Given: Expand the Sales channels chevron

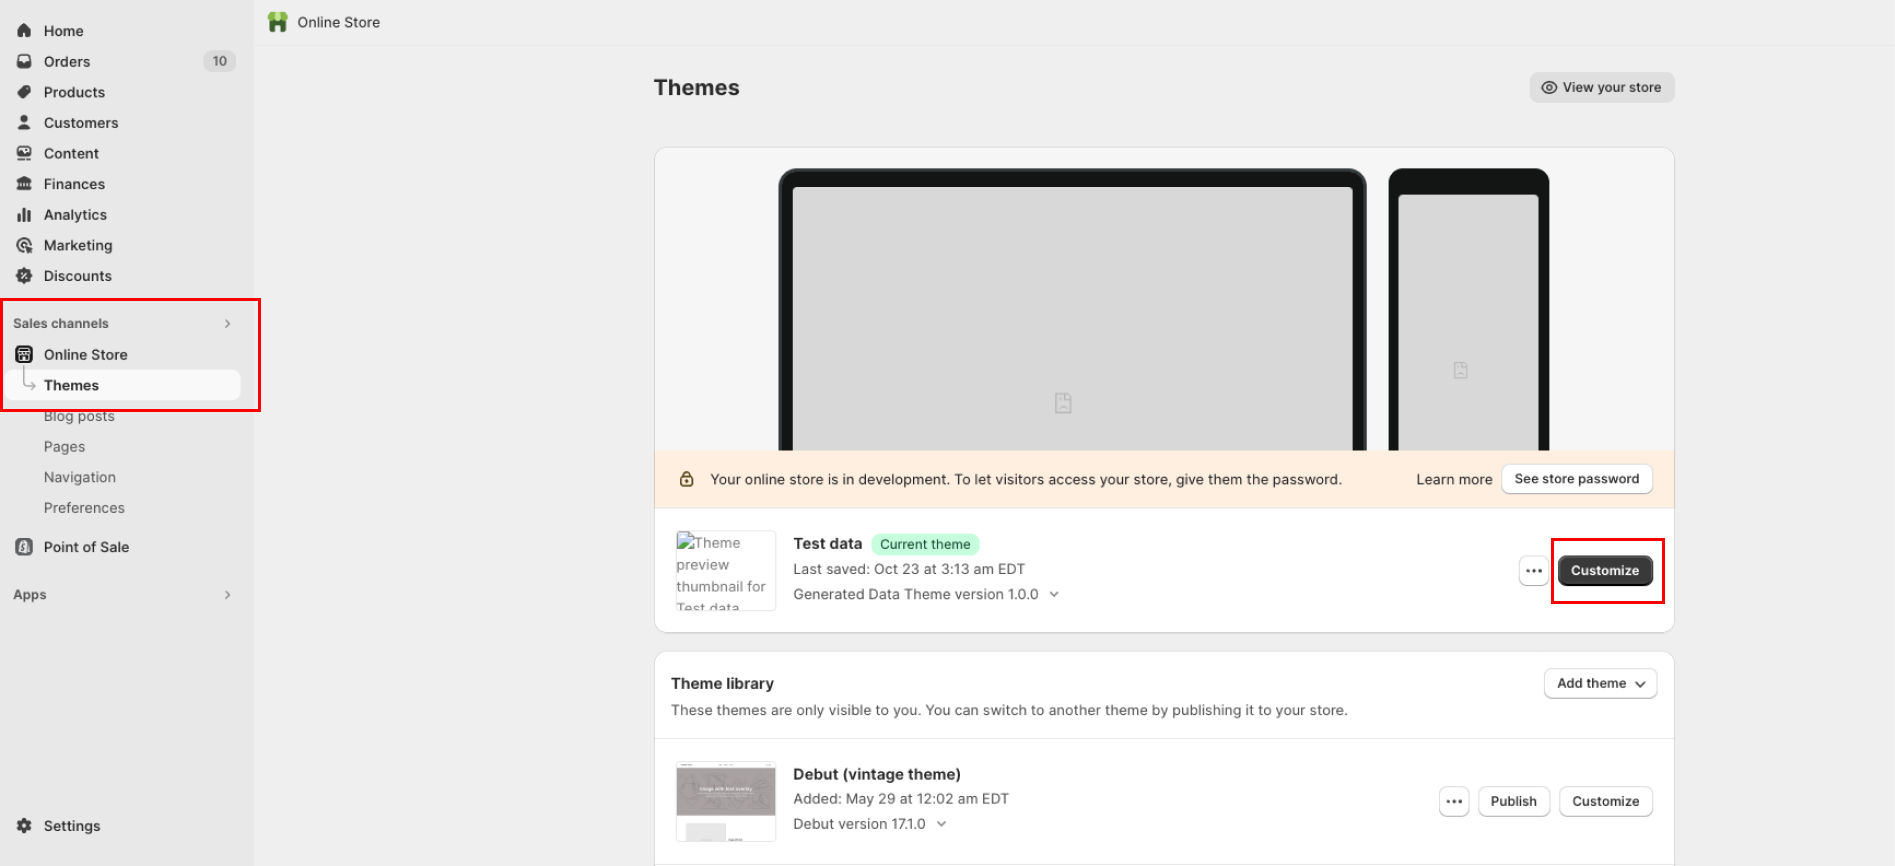Looking at the screenshot, I should 228,323.
